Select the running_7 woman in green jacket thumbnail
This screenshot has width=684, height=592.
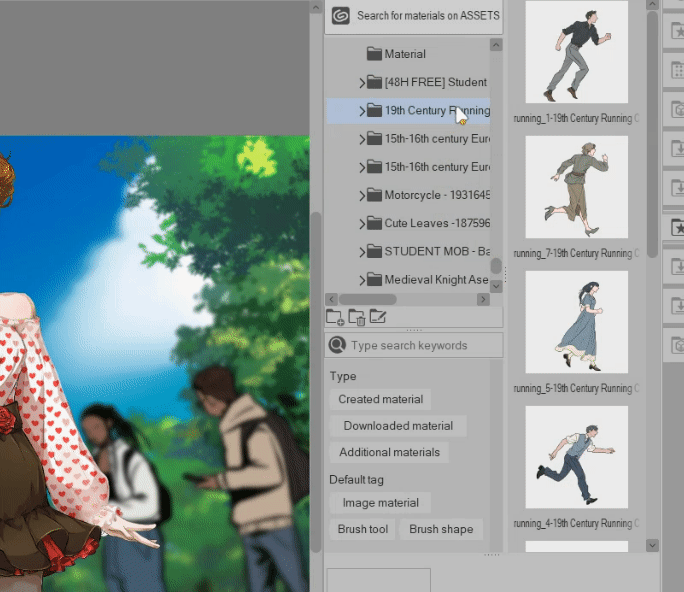576,187
